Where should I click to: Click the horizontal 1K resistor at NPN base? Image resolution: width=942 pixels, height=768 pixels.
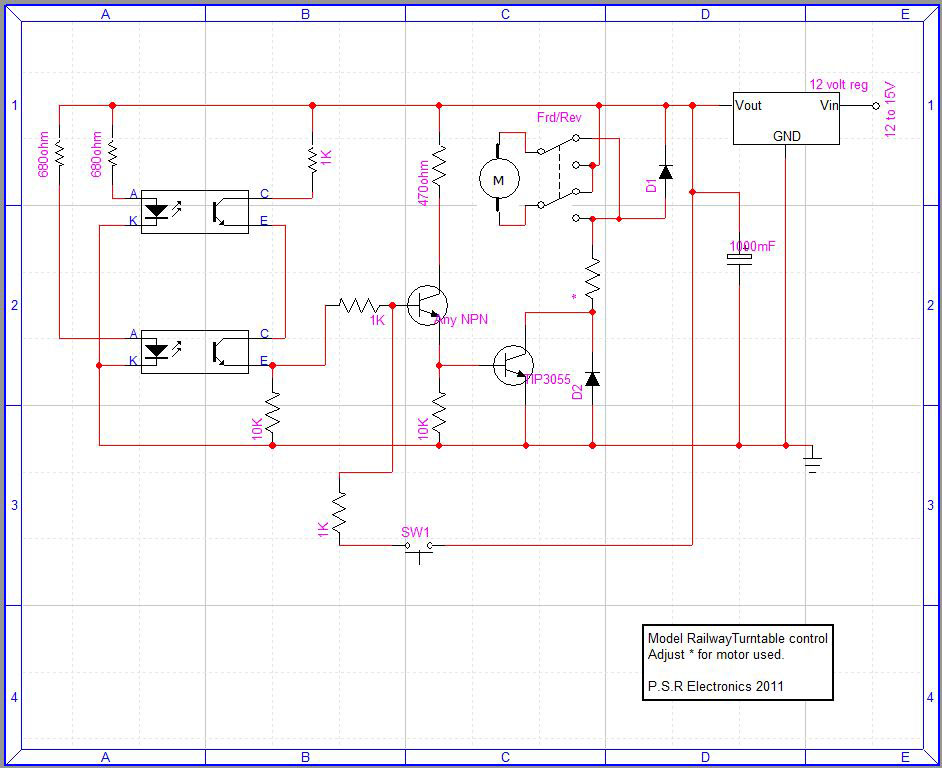click(x=358, y=304)
